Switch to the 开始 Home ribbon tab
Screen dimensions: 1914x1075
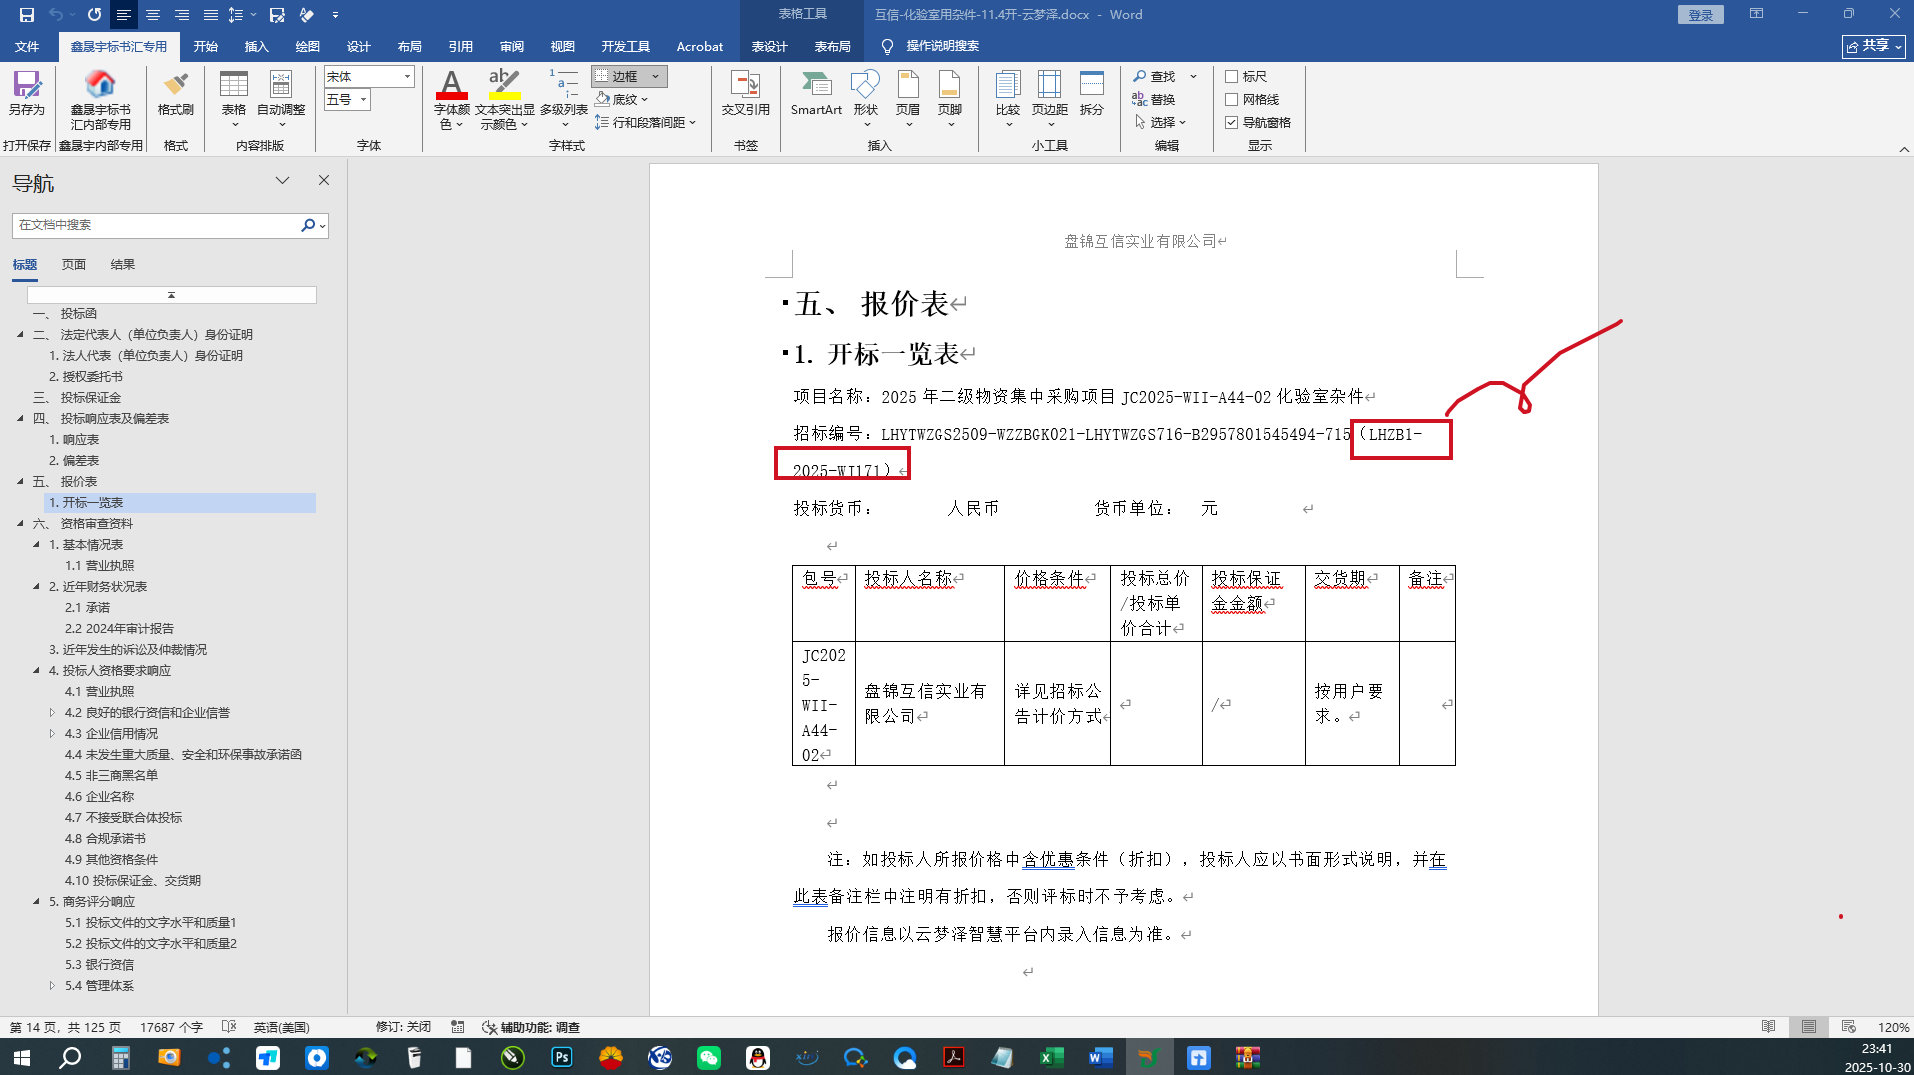[x=206, y=46]
